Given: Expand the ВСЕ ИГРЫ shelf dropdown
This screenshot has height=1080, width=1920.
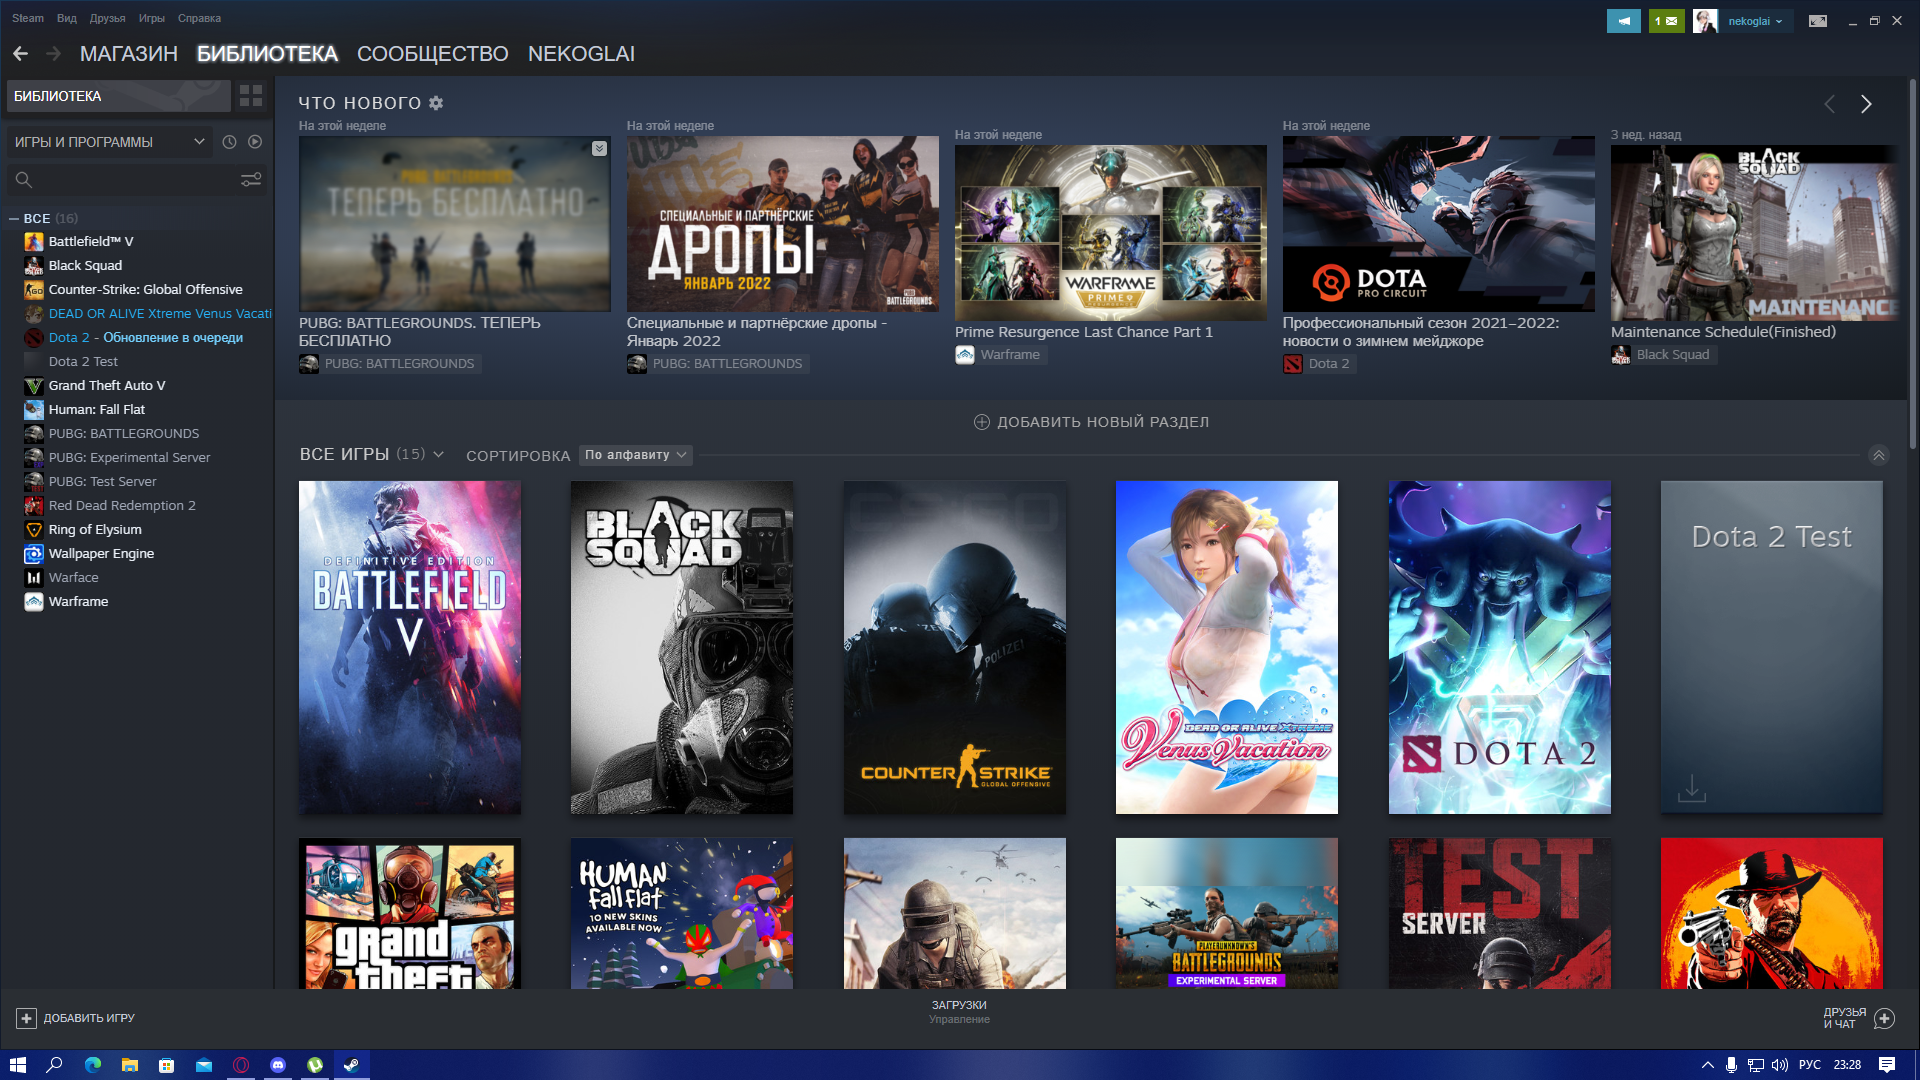Looking at the screenshot, I should pos(438,454).
